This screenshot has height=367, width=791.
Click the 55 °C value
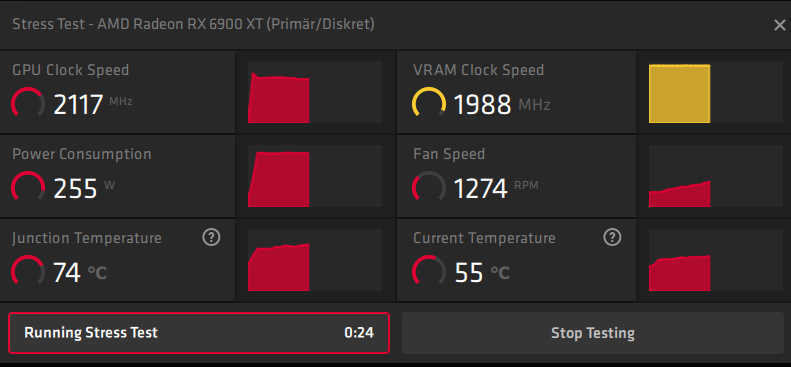[x=482, y=273]
